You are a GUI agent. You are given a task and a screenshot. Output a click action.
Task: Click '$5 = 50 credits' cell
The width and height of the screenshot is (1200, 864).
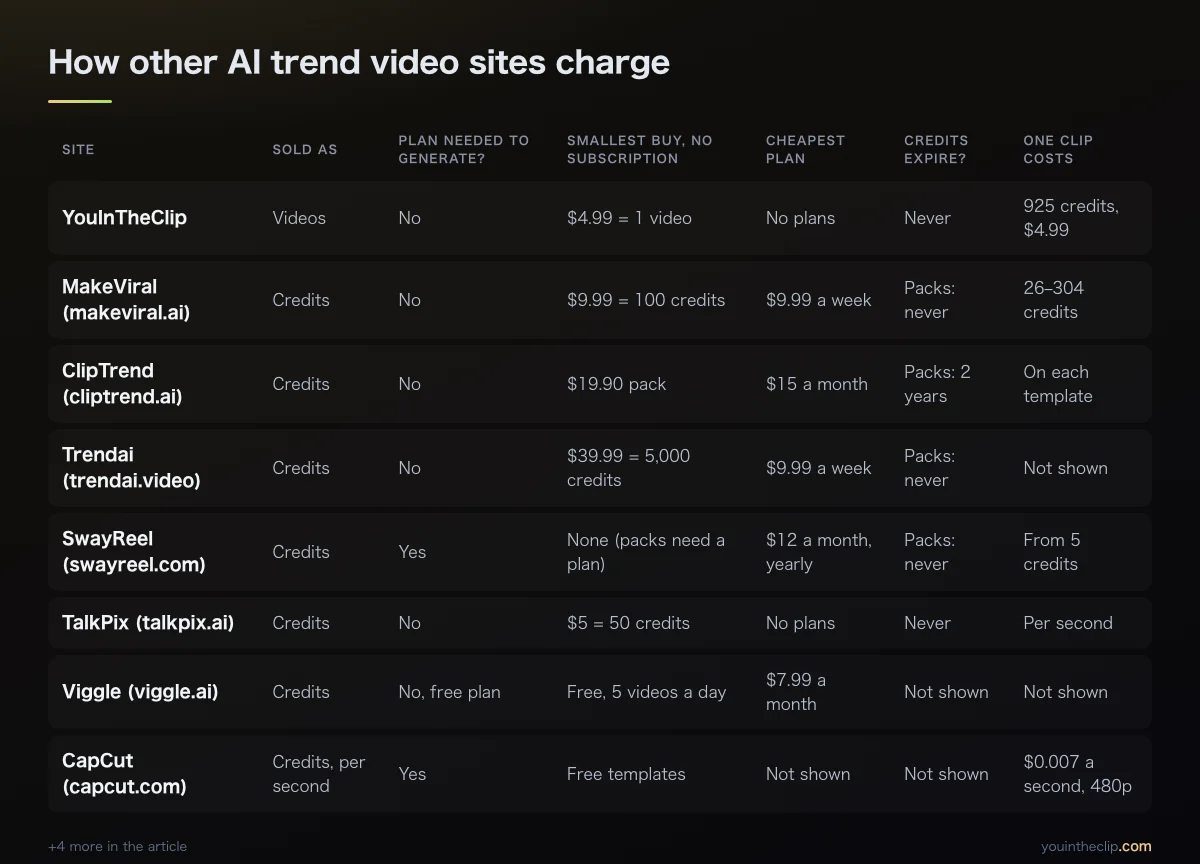coord(628,622)
